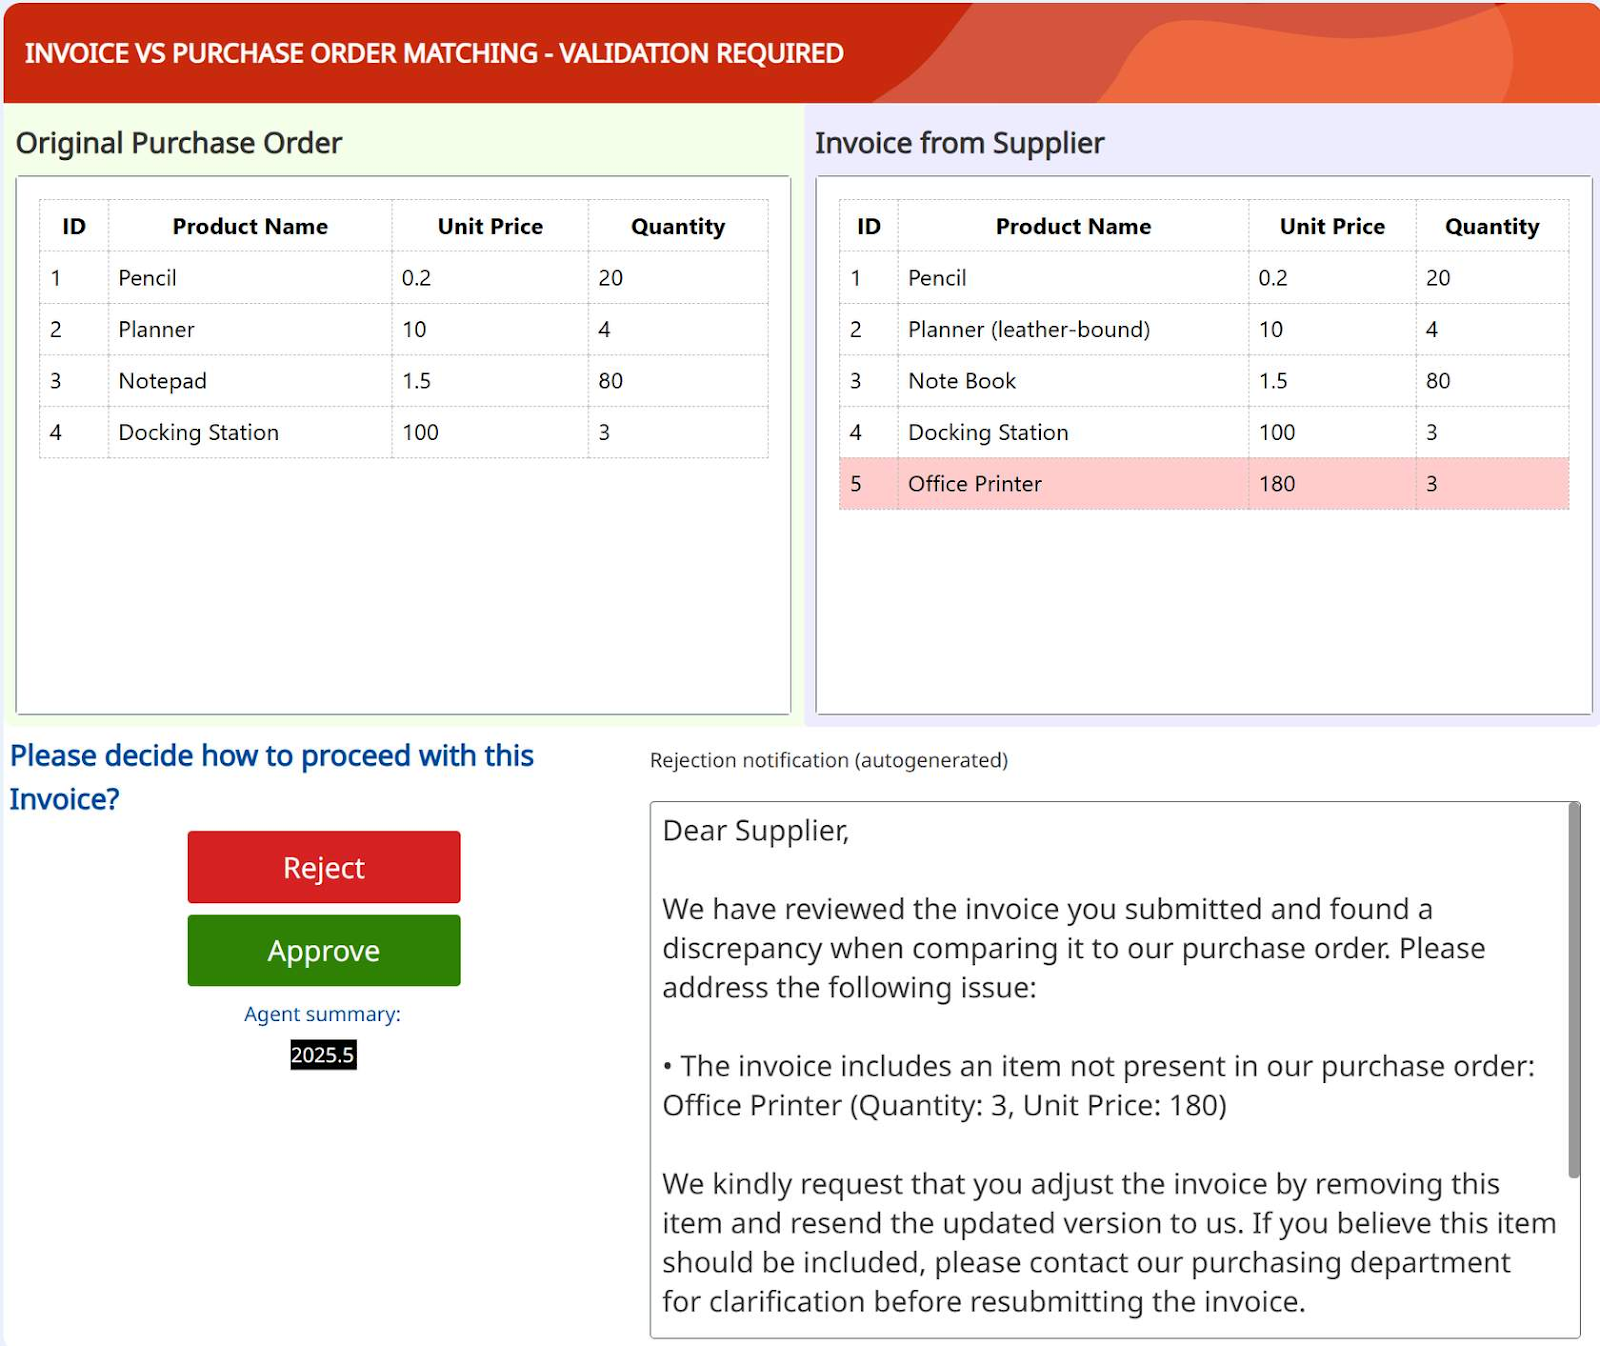Click Note Book's quantity 80 in invoice
Viewport: 1600px width, 1346px height.
[1438, 381]
